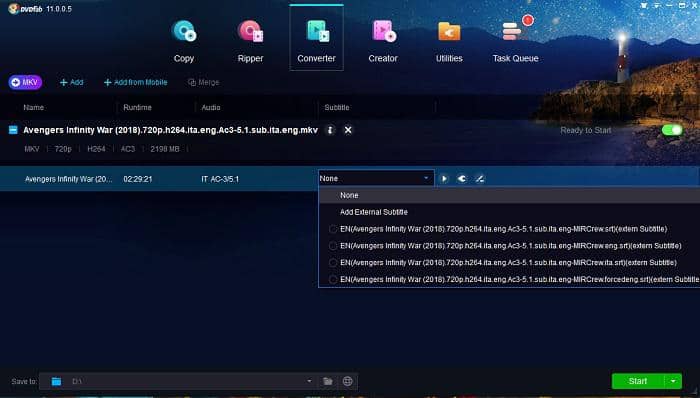Select the subtitle ending MIRCrew.srt
The height and width of the screenshot is (398, 700).
pyautogui.click(x=509, y=229)
